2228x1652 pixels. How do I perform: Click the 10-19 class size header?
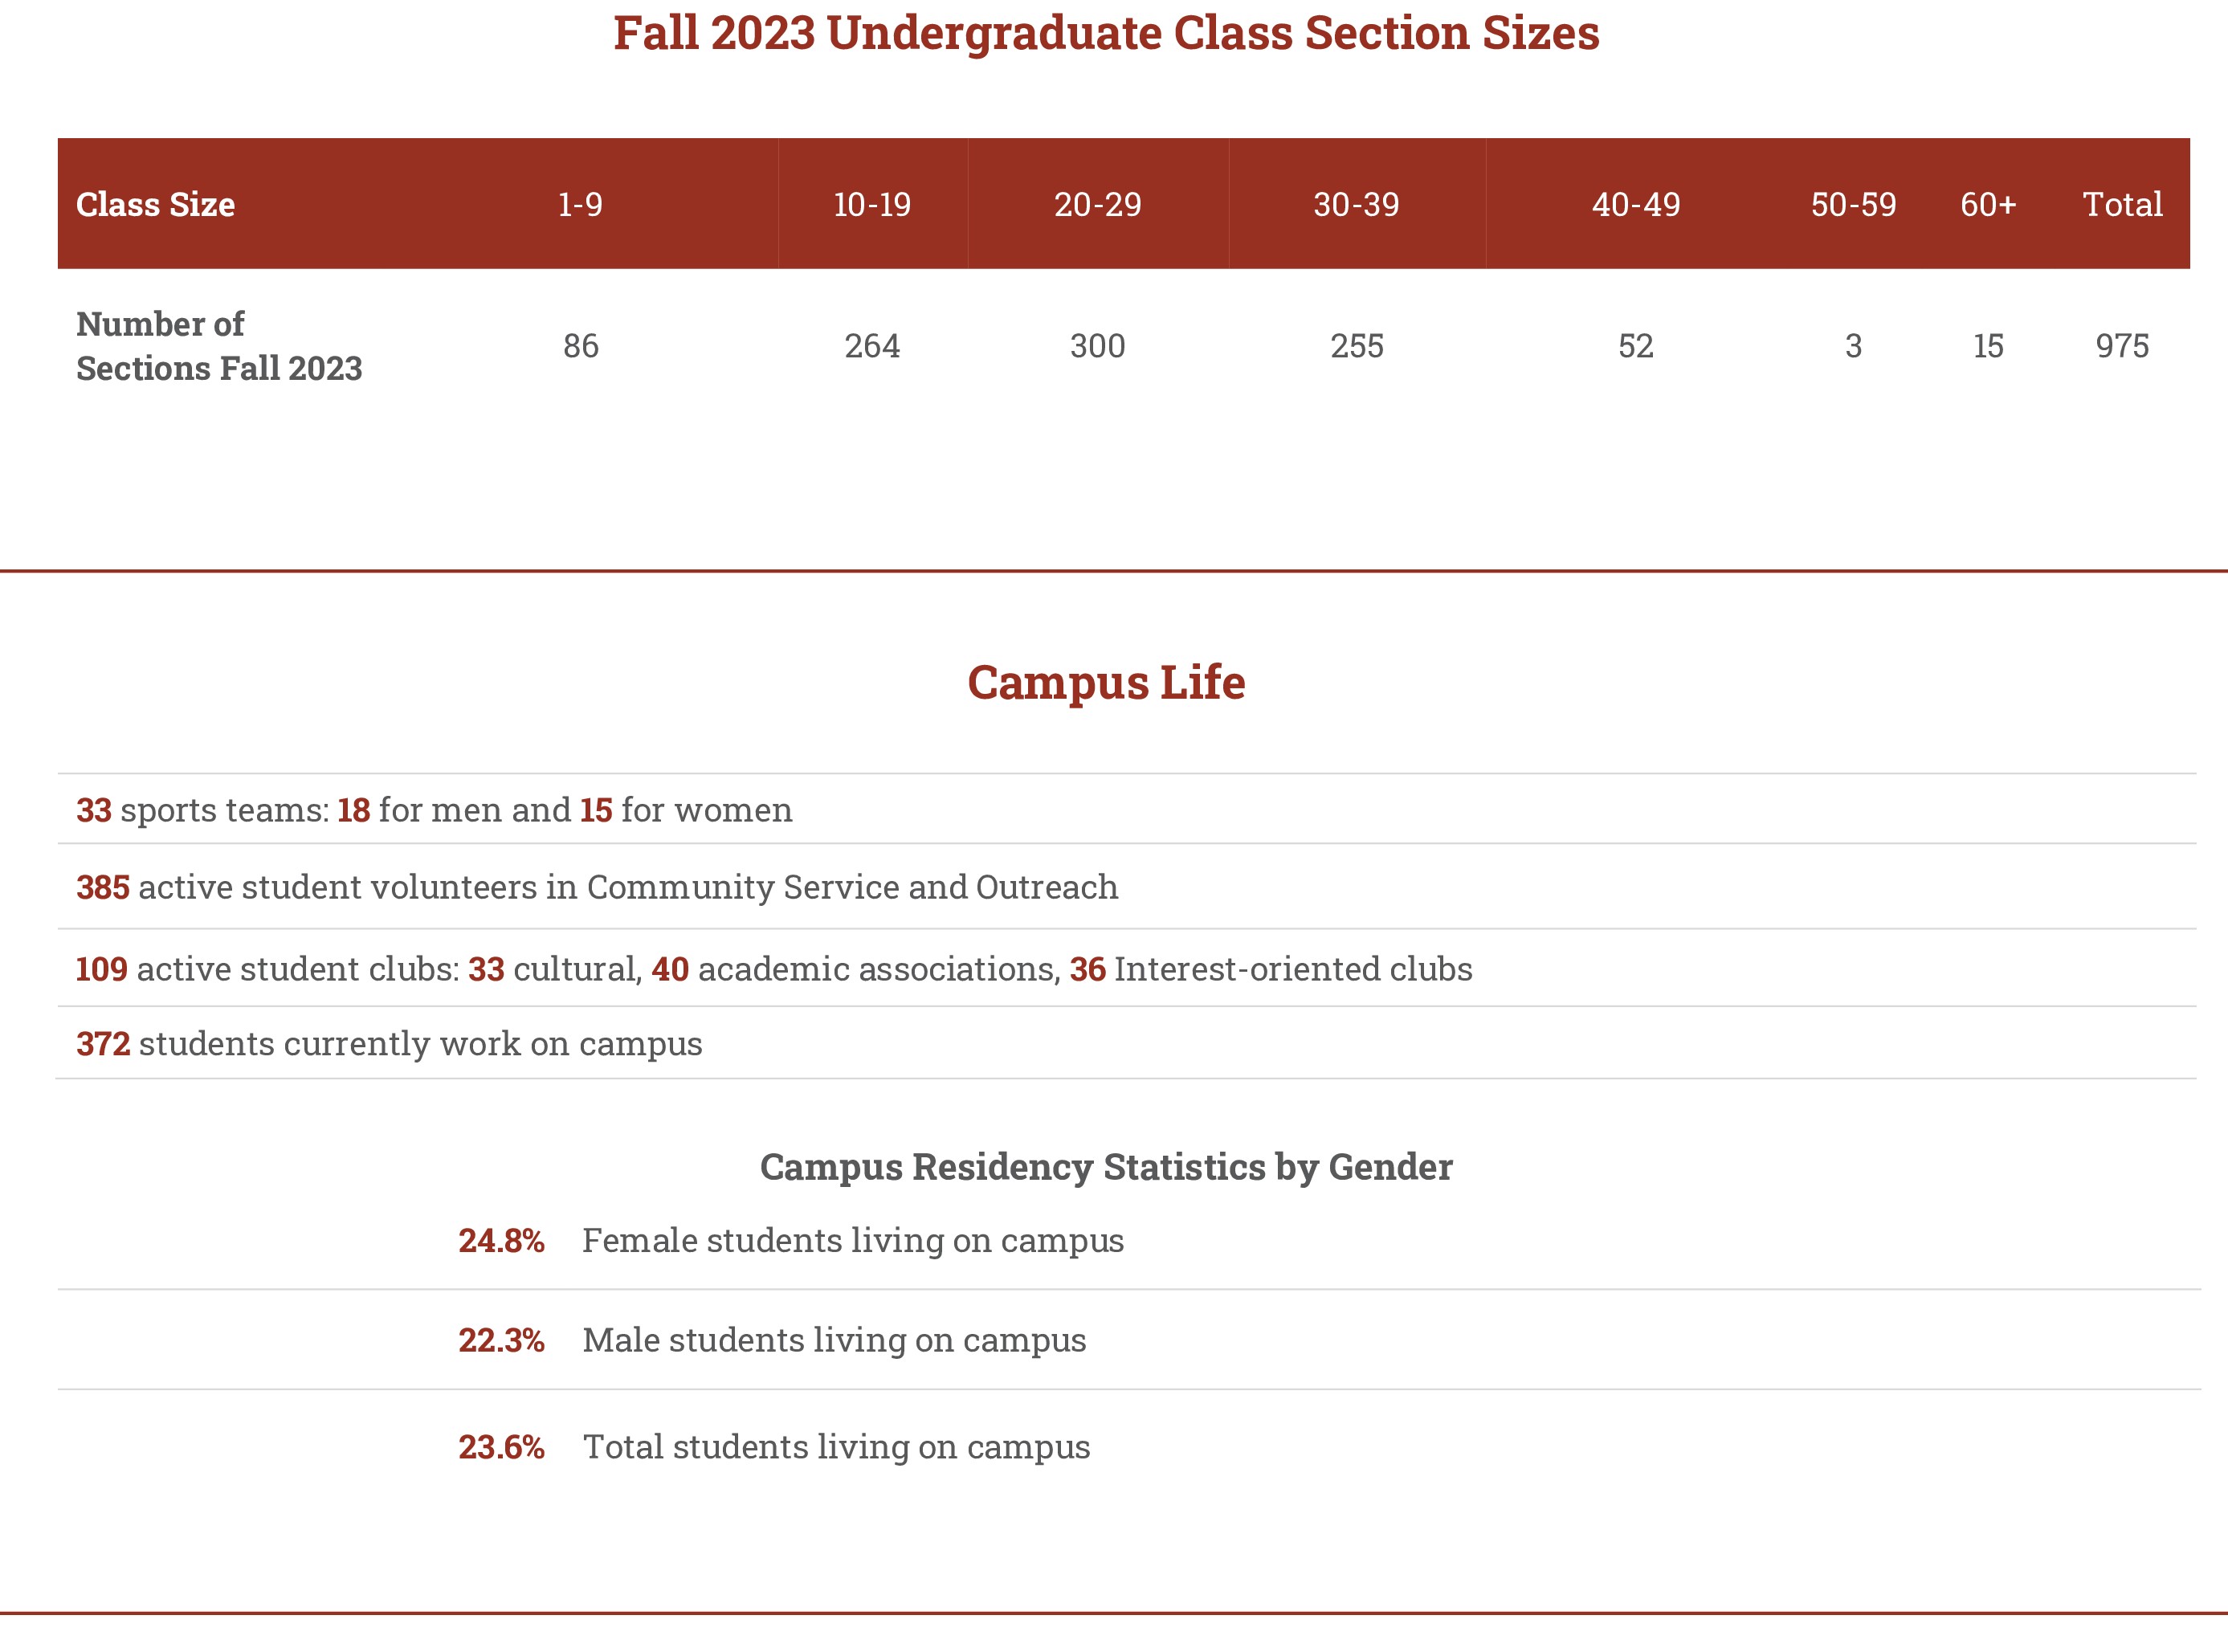[872, 204]
